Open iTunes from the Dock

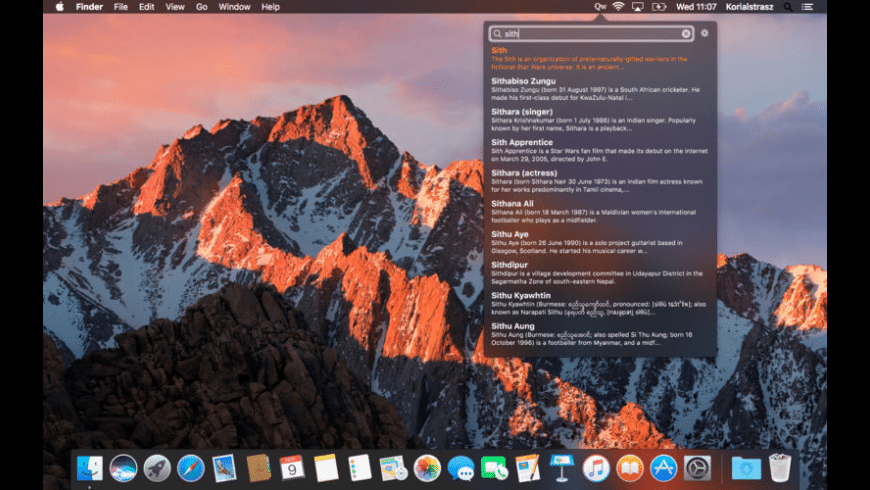pos(596,467)
